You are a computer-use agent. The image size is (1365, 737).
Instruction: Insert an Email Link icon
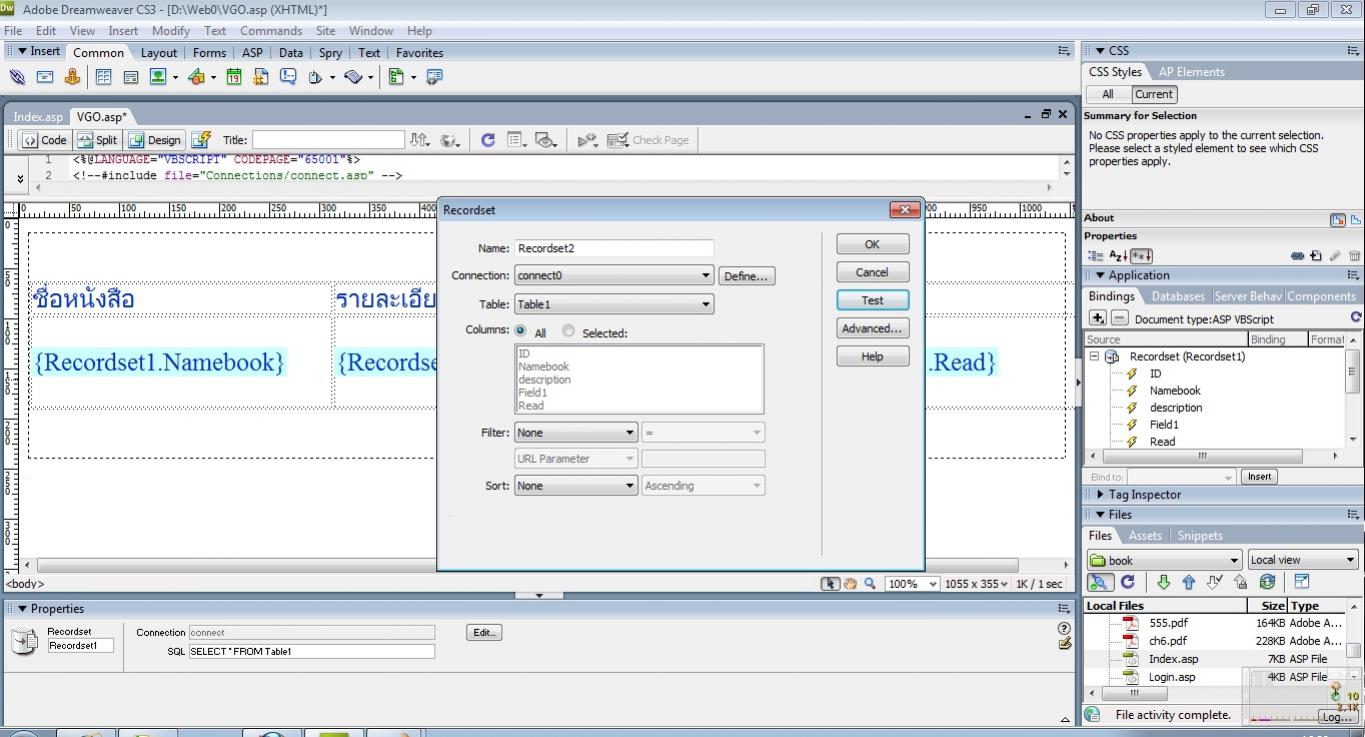[x=45, y=77]
